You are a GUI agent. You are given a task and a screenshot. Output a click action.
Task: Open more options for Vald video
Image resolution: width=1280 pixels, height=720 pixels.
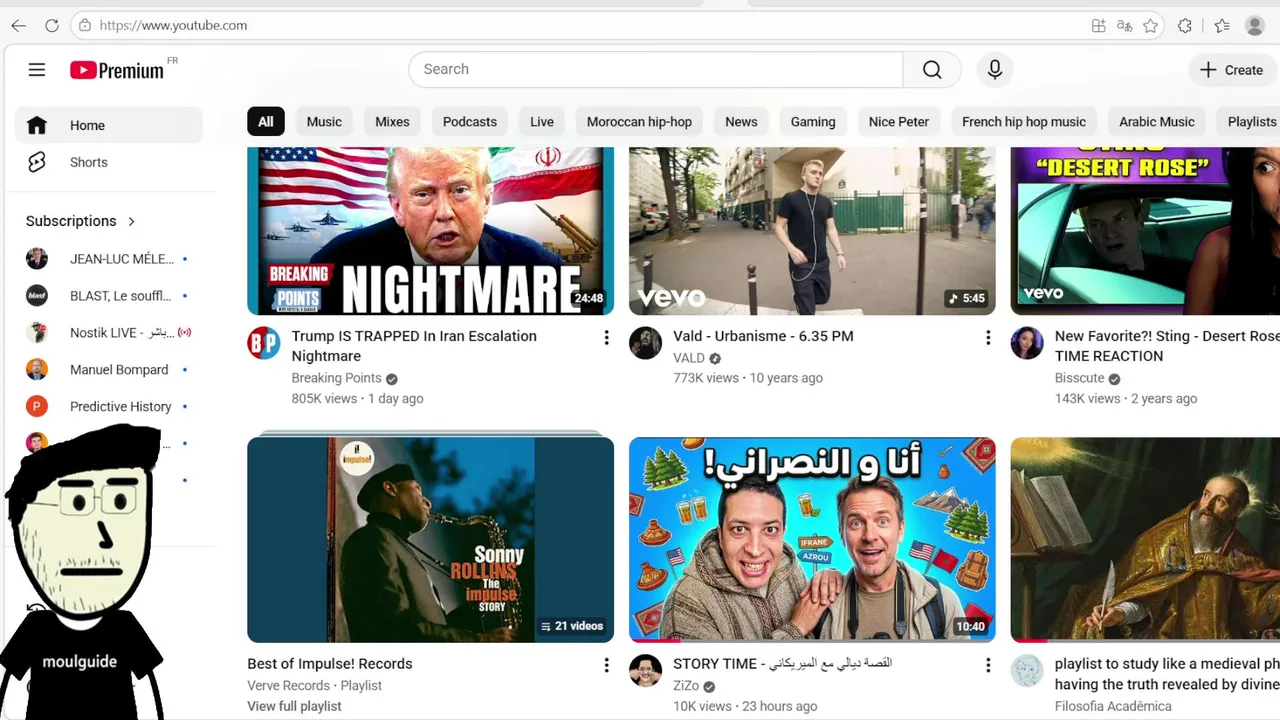[x=988, y=338]
